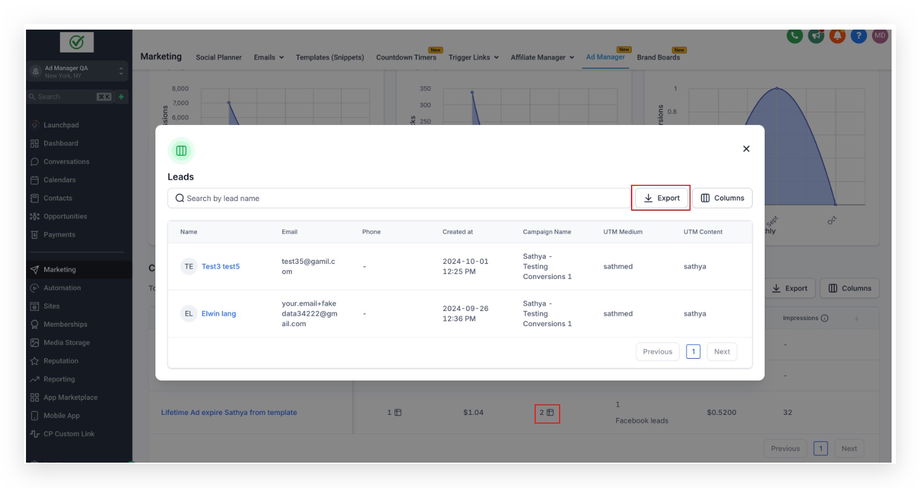Focus the Search by lead name field

[x=398, y=198]
